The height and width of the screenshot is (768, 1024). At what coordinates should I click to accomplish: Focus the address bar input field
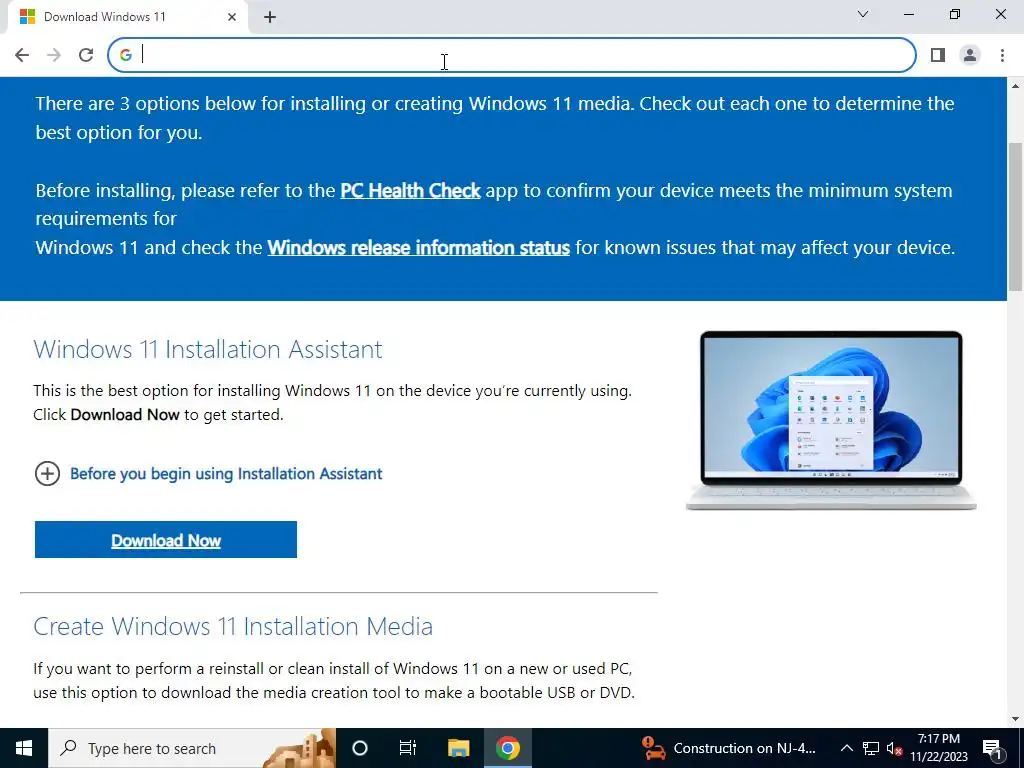(x=512, y=55)
